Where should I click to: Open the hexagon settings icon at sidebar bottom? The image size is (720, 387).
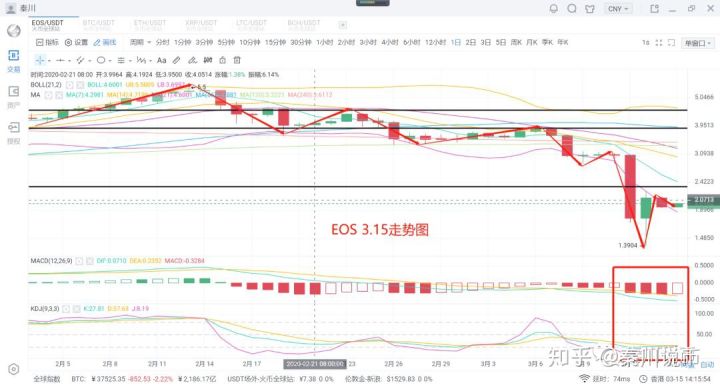[x=14, y=369]
